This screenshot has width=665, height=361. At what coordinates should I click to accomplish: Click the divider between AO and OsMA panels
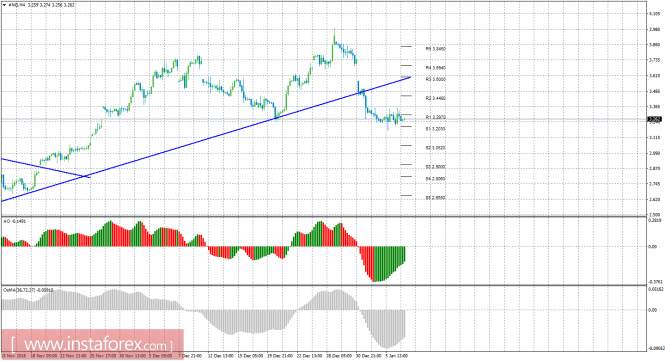324,285
